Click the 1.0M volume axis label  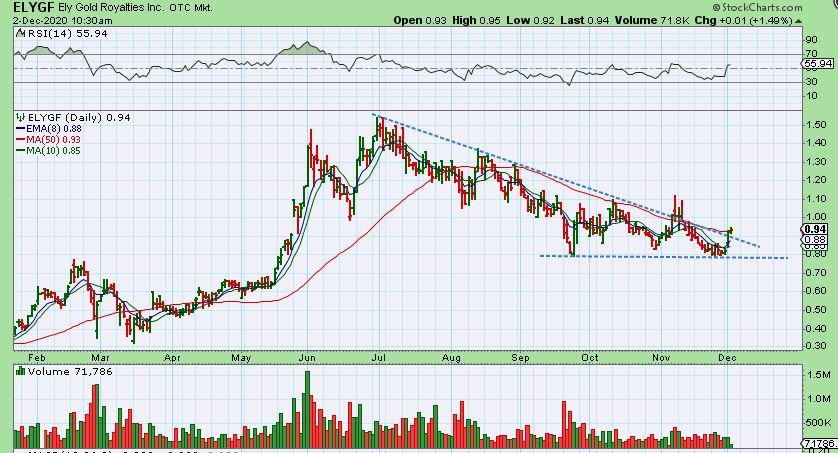819,399
